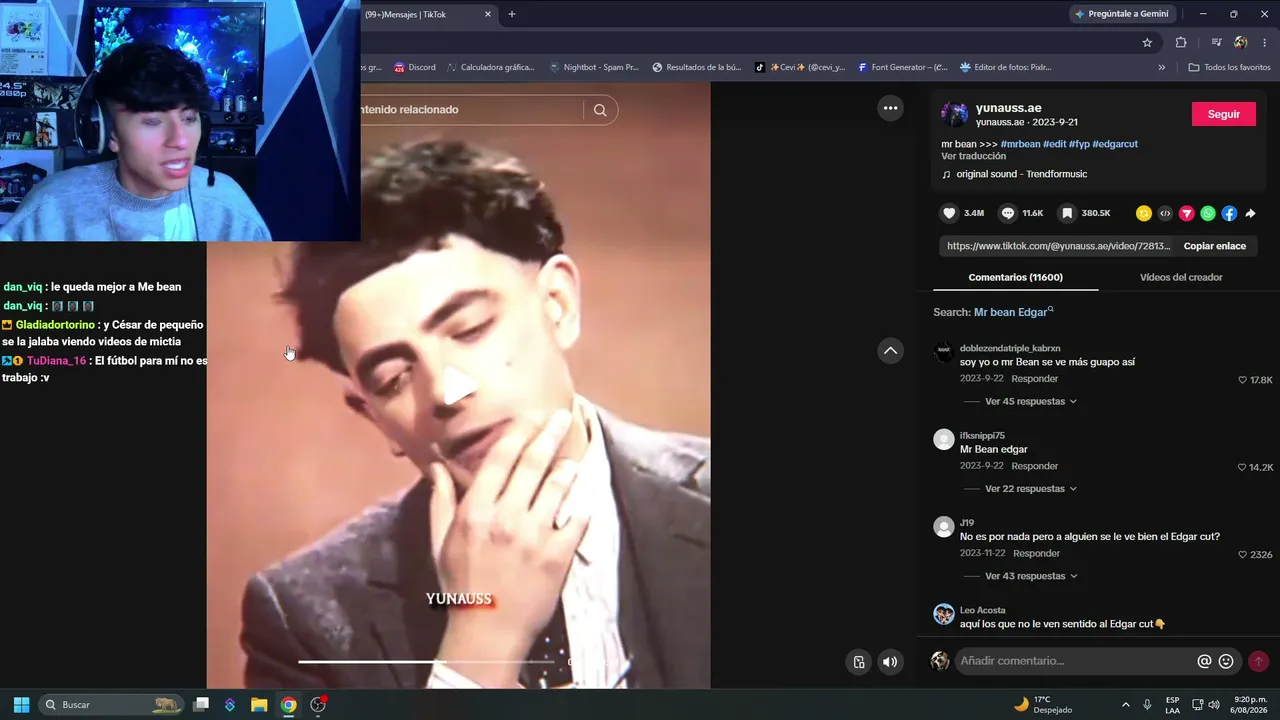Click Ver traducción link
1280x720 pixels.
973,156
